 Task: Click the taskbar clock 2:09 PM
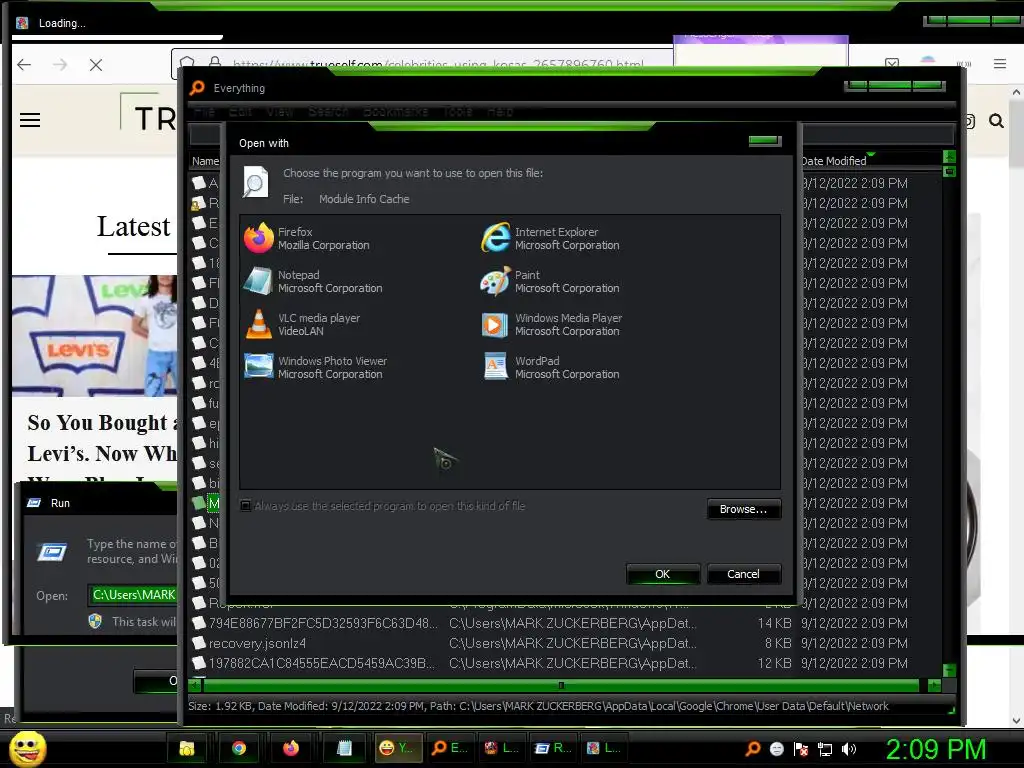[x=935, y=749]
